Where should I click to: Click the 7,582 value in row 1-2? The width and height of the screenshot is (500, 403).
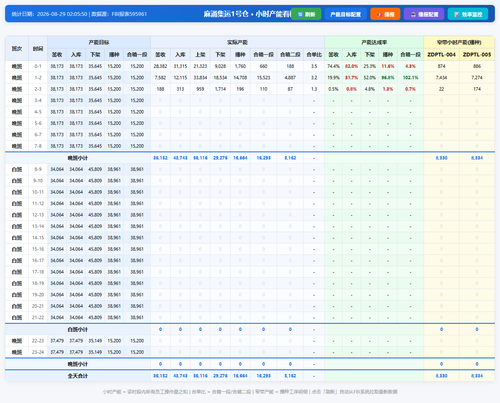(160, 78)
